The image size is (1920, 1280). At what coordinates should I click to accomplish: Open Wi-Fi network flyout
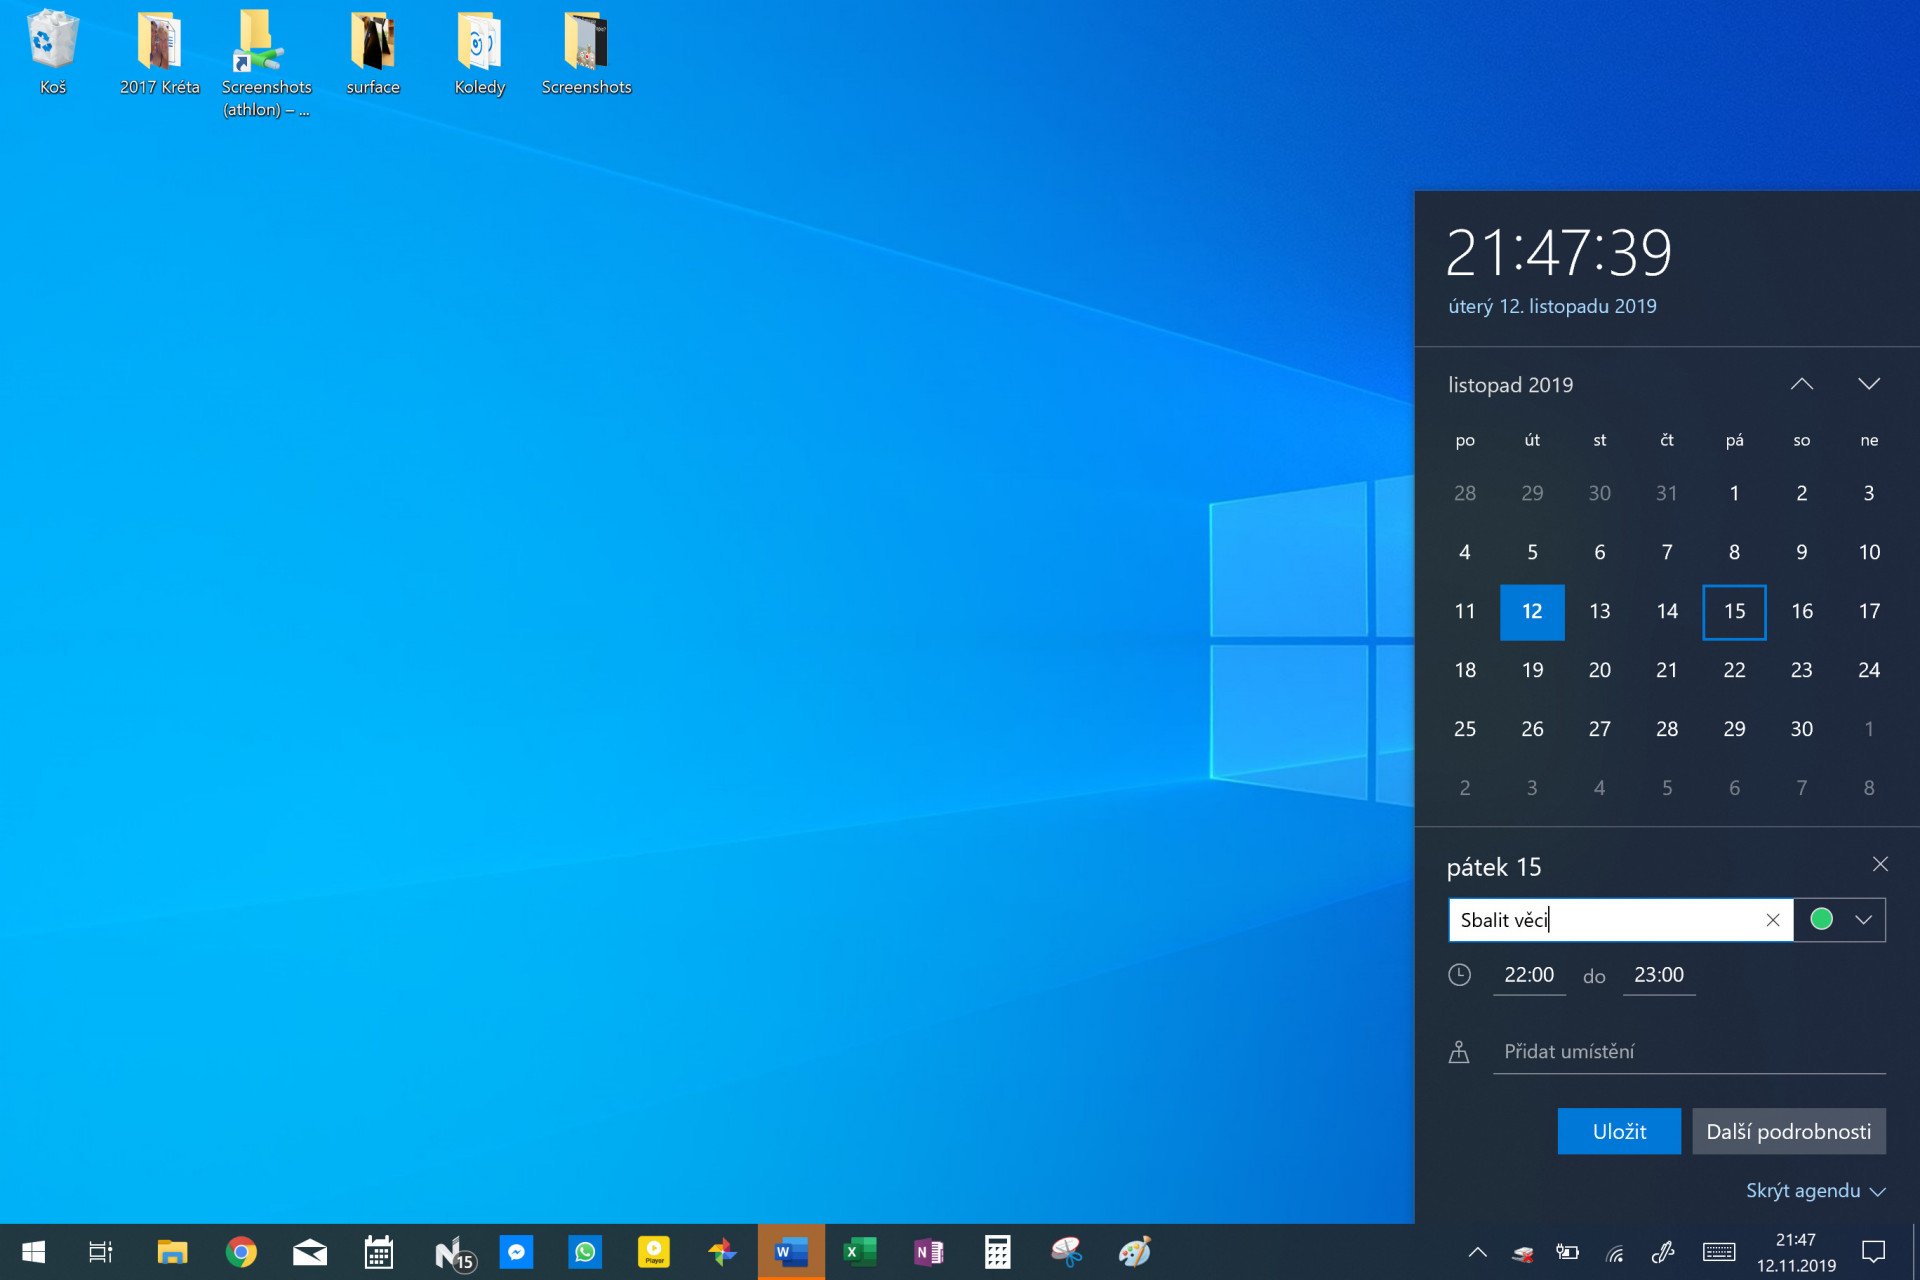[x=1615, y=1253]
